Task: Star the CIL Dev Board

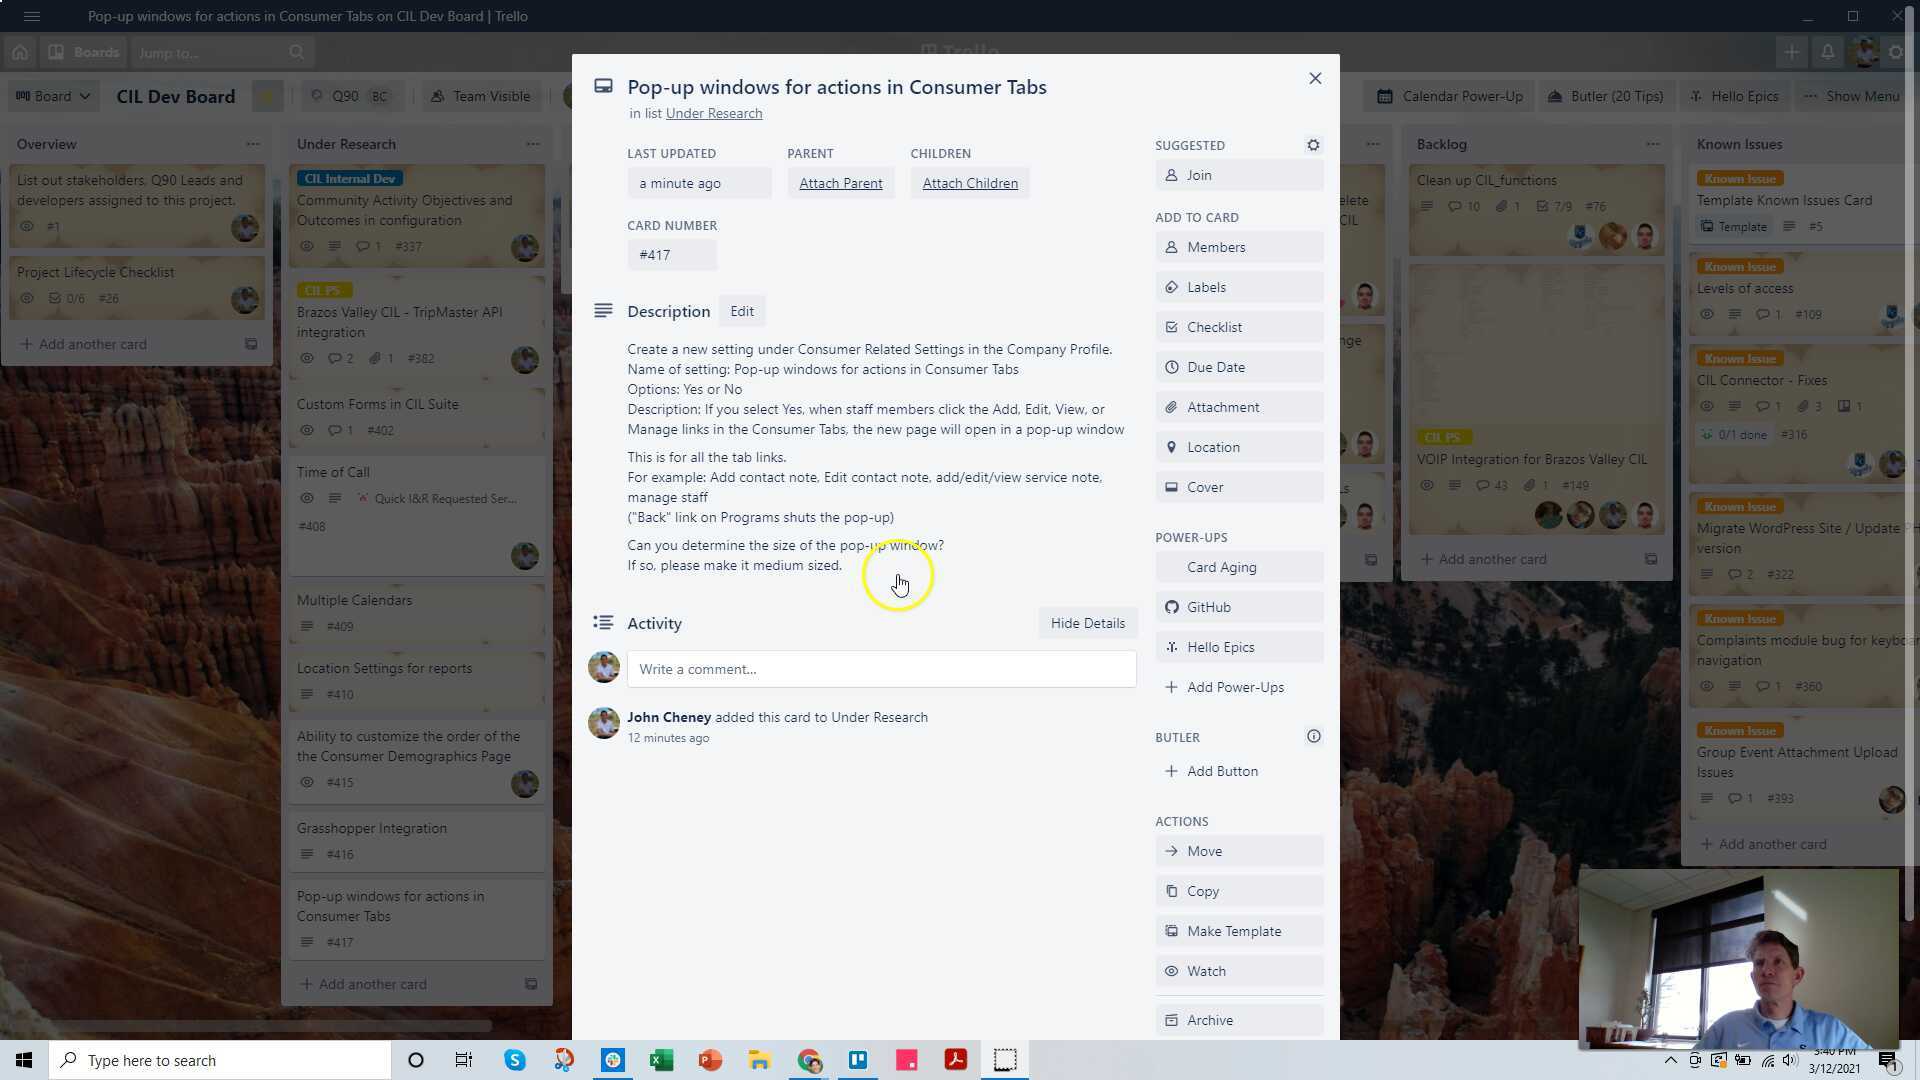Action: (x=266, y=96)
